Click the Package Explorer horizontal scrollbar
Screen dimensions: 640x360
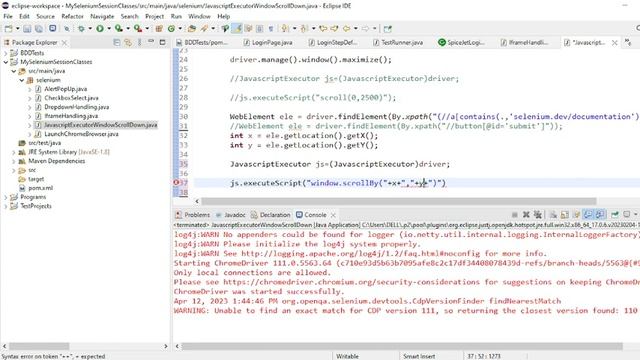[x=39, y=346]
